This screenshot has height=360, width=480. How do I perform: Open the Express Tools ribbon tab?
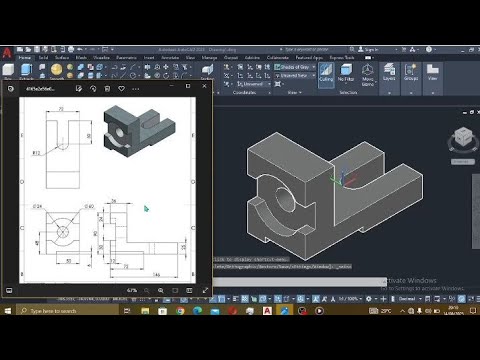coord(342,58)
